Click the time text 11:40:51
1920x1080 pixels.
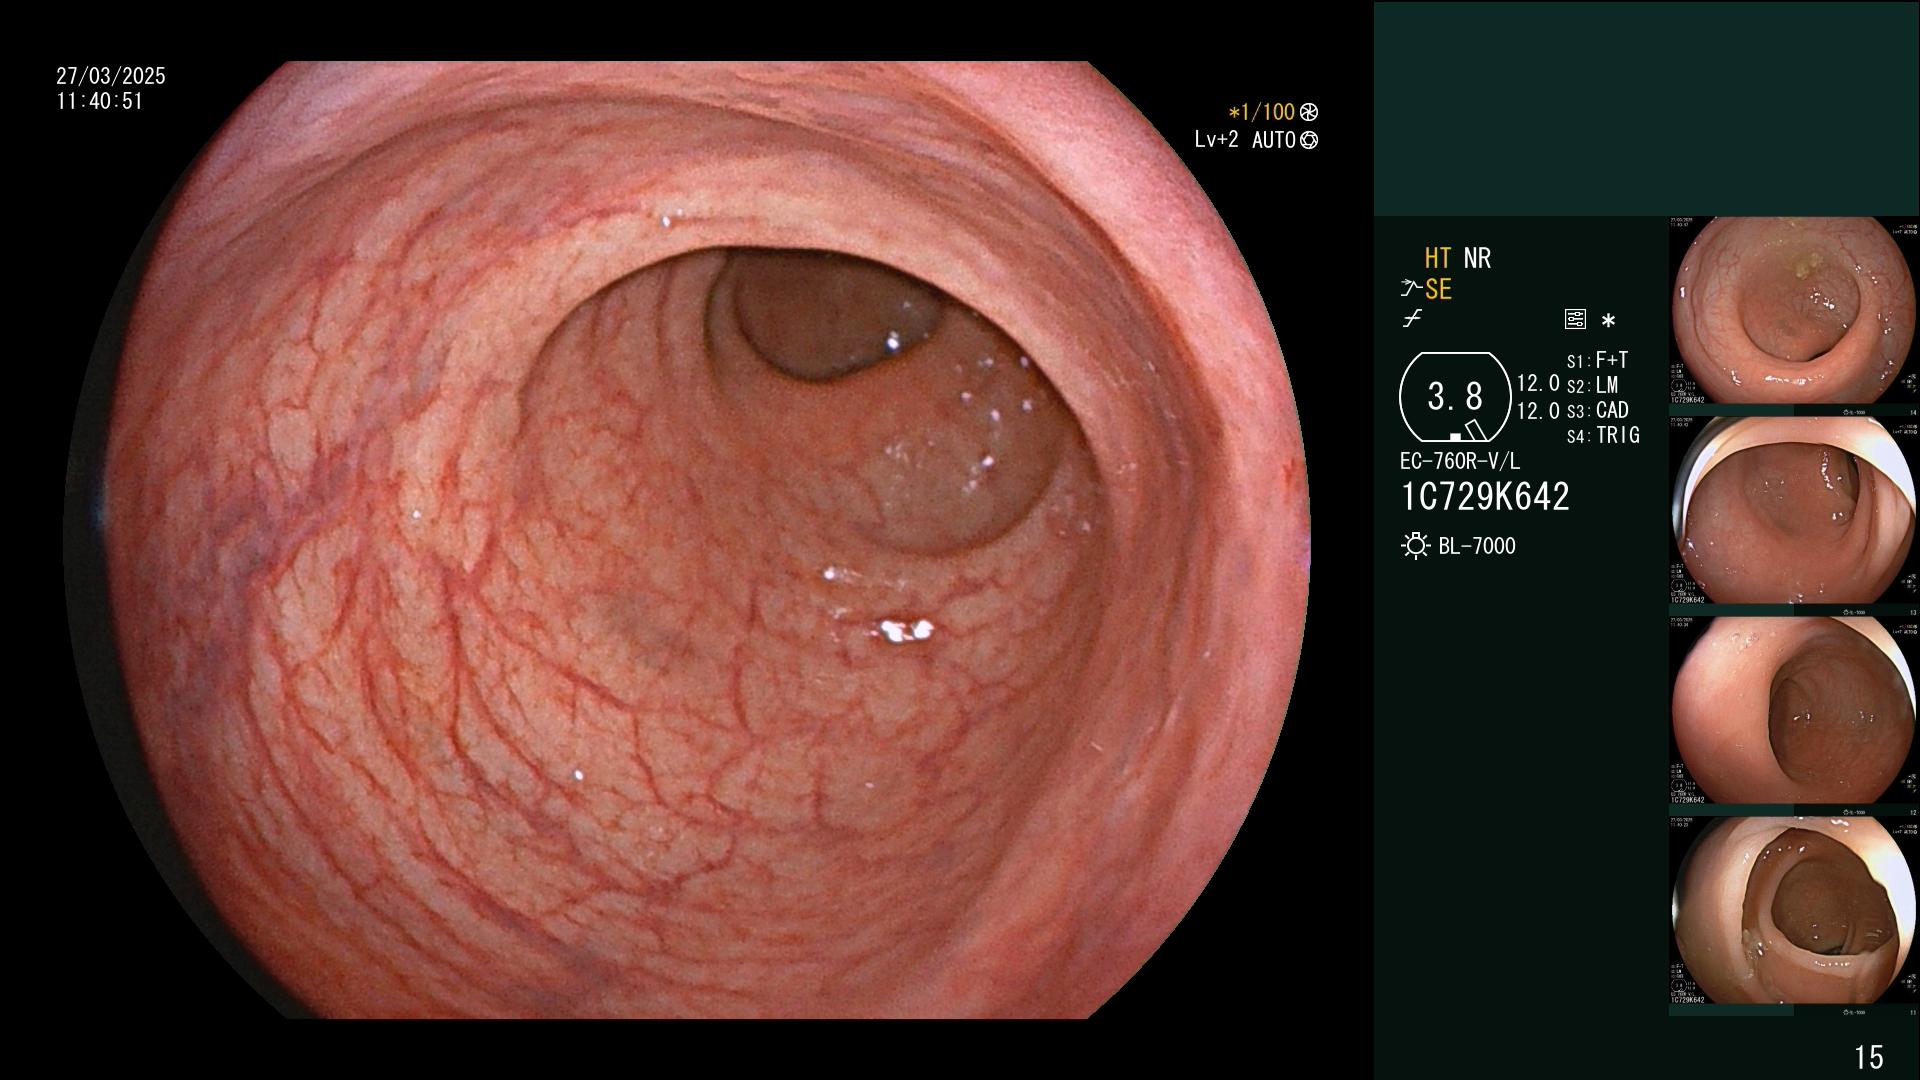[100, 101]
